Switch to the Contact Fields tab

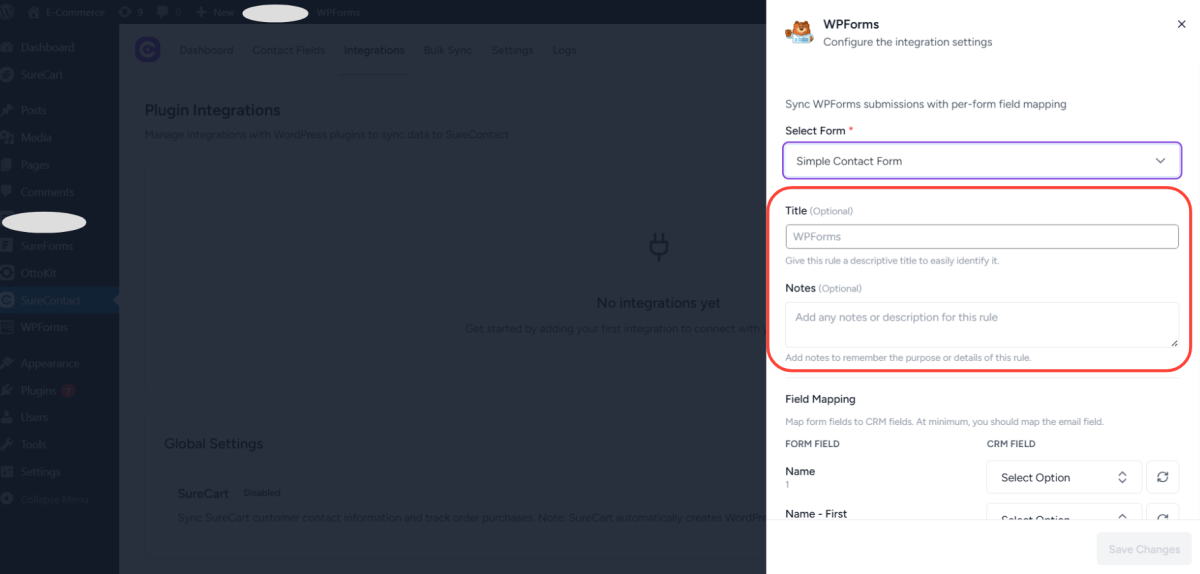tap(288, 50)
